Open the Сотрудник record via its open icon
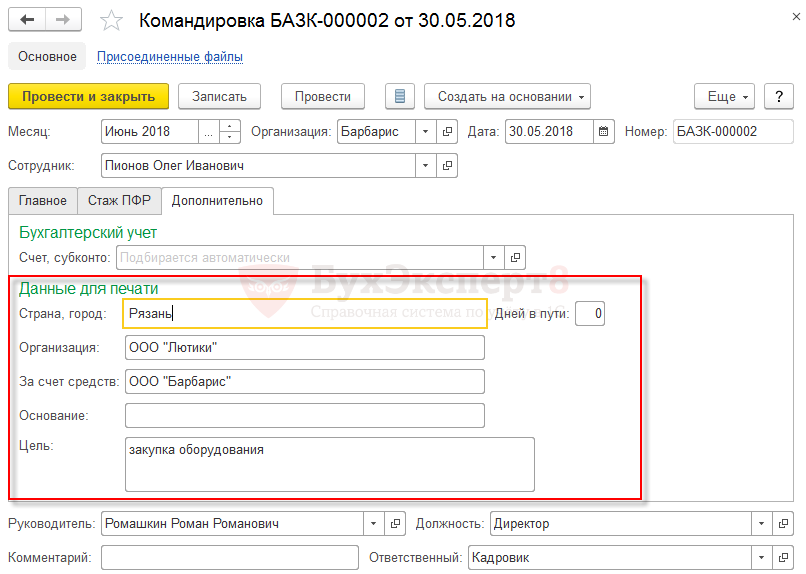This screenshot has width=806, height=574. click(x=447, y=165)
